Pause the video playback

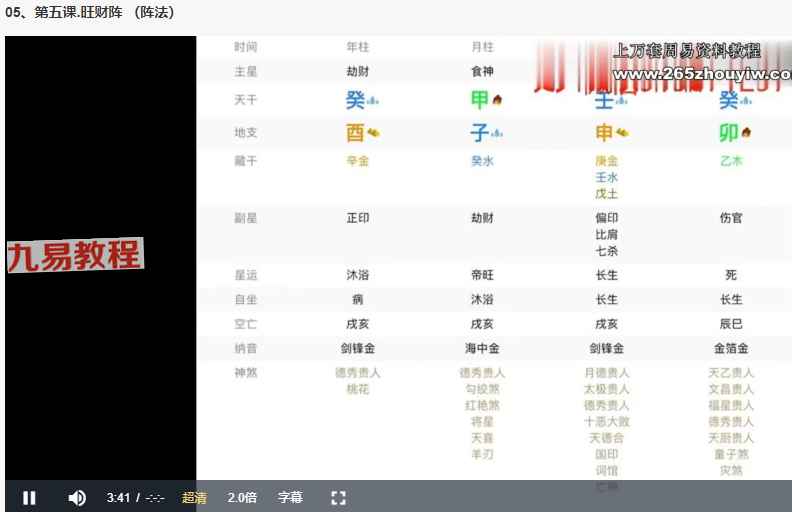pyautogui.click(x=29, y=497)
